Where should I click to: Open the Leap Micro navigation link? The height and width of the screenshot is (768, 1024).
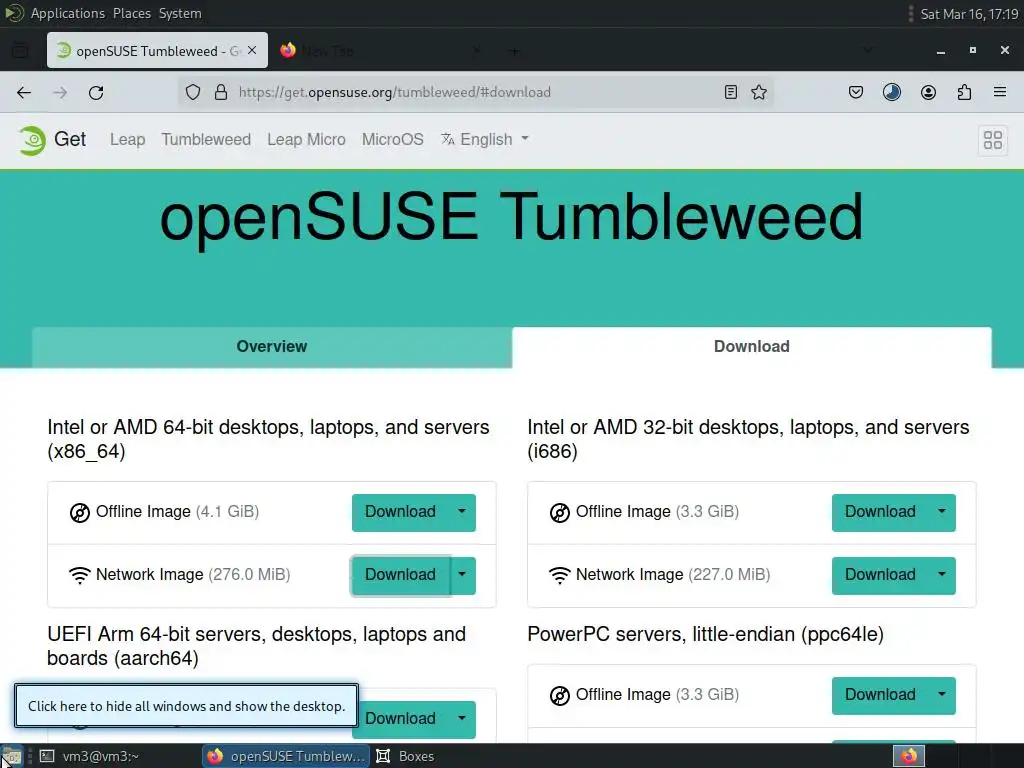click(x=306, y=140)
